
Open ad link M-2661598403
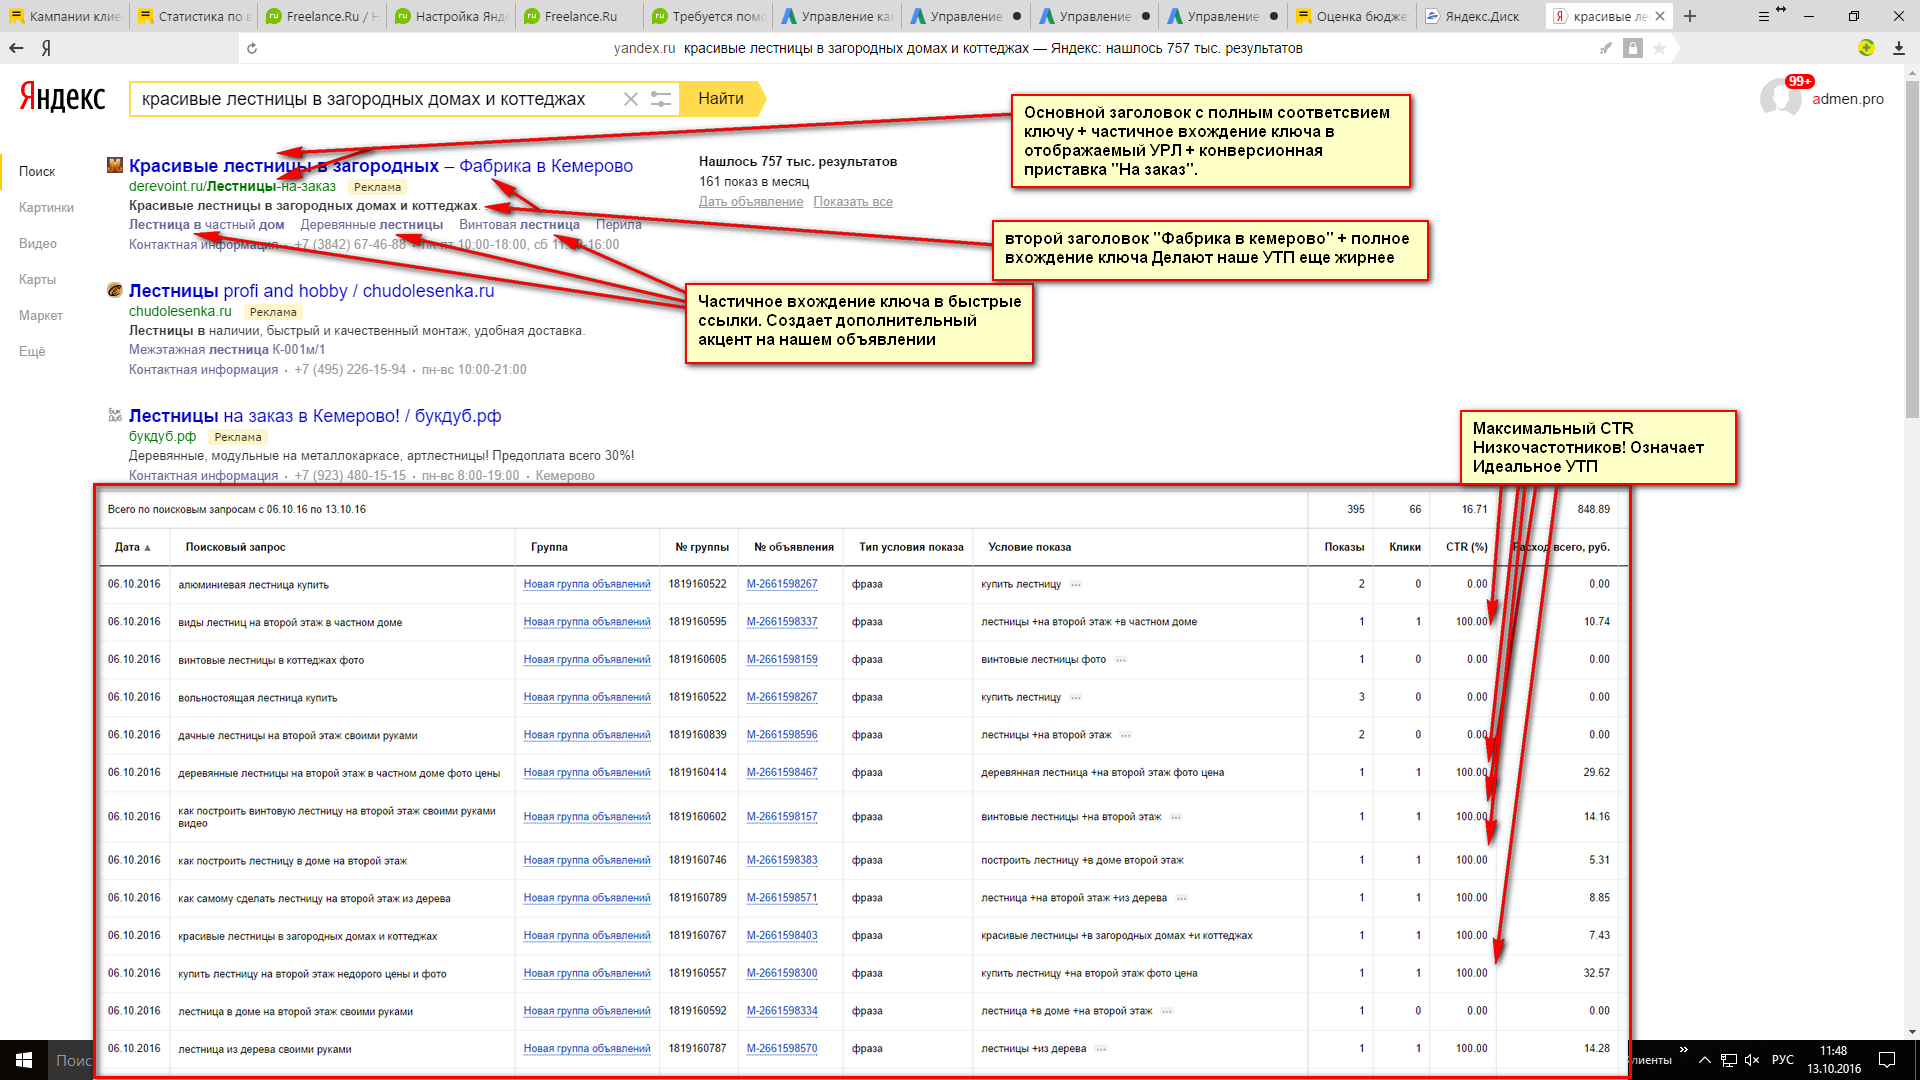(x=781, y=936)
